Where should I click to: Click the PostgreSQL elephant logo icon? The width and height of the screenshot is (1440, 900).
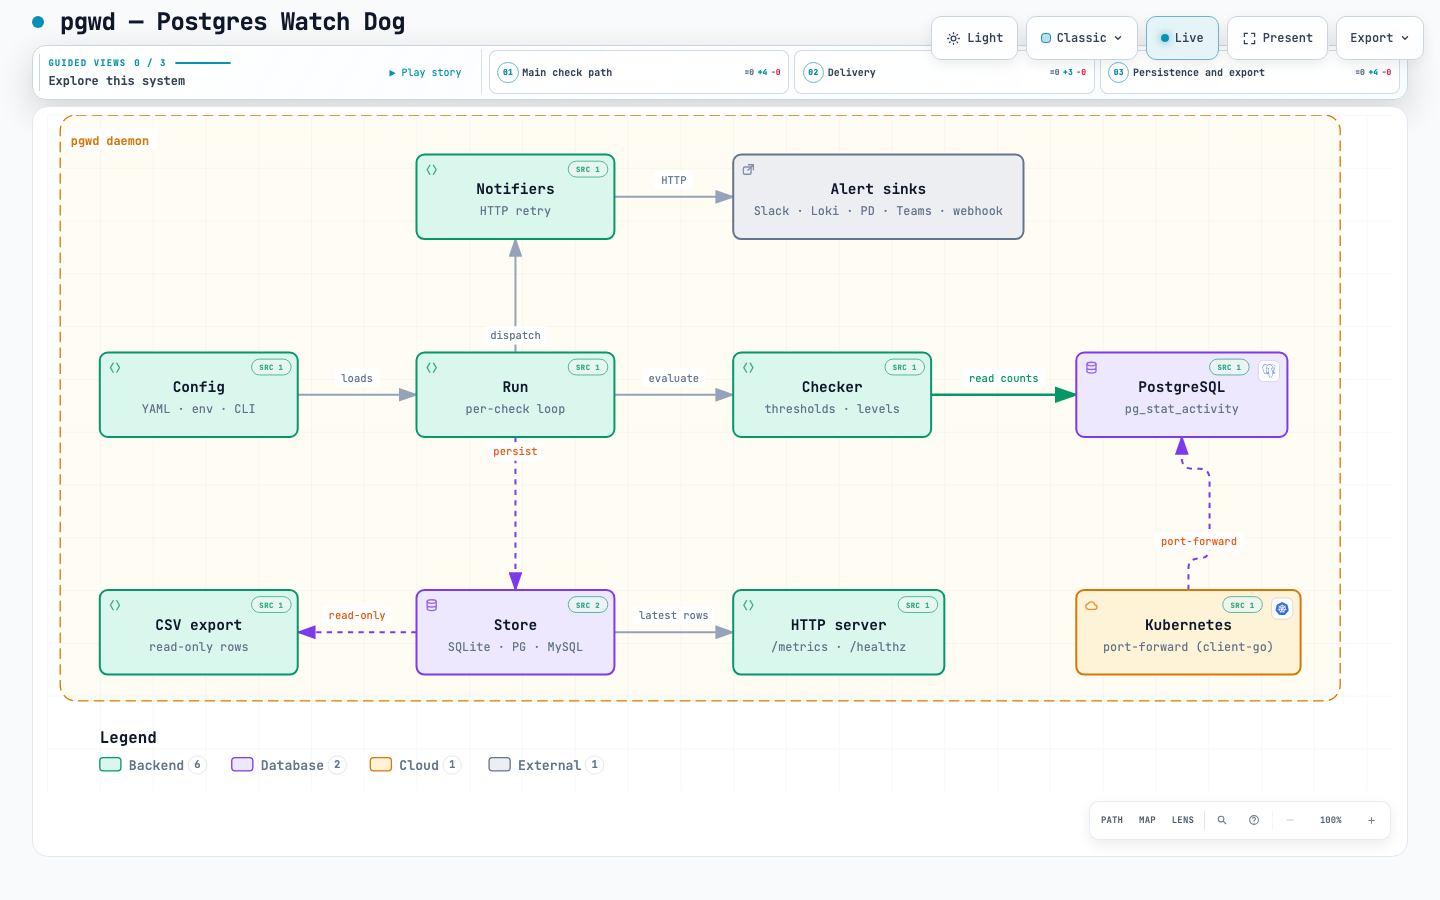click(1269, 371)
